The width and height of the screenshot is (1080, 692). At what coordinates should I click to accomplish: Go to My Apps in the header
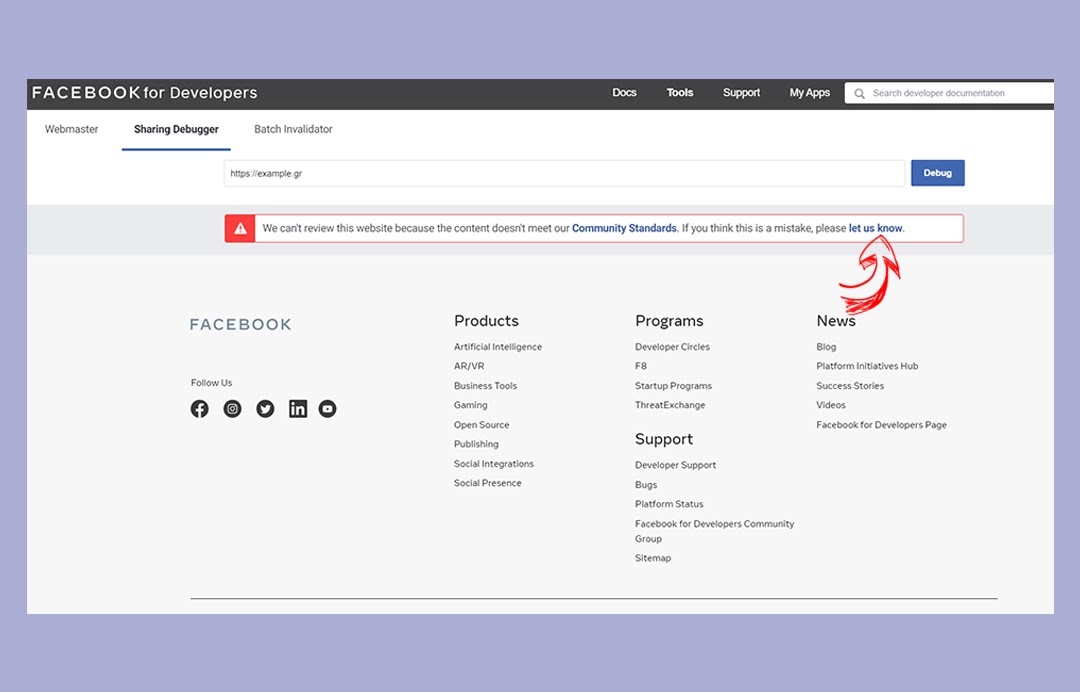pos(809,93)
